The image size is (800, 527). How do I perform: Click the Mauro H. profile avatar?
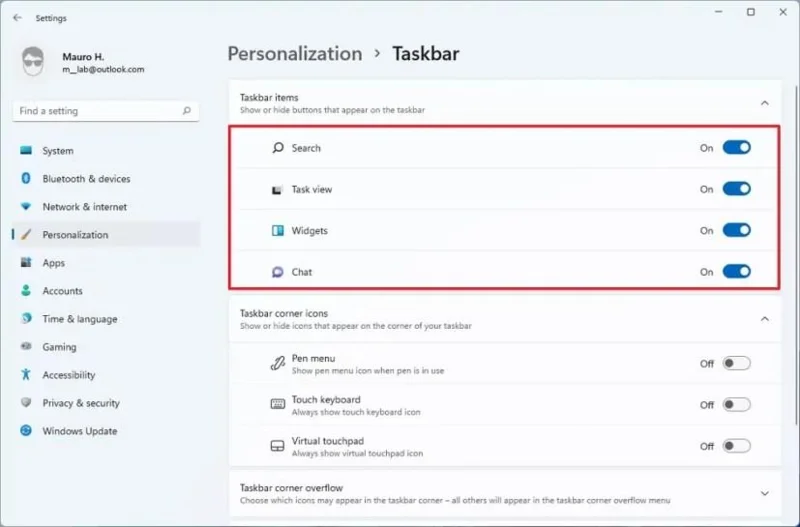tap(33, 62)
